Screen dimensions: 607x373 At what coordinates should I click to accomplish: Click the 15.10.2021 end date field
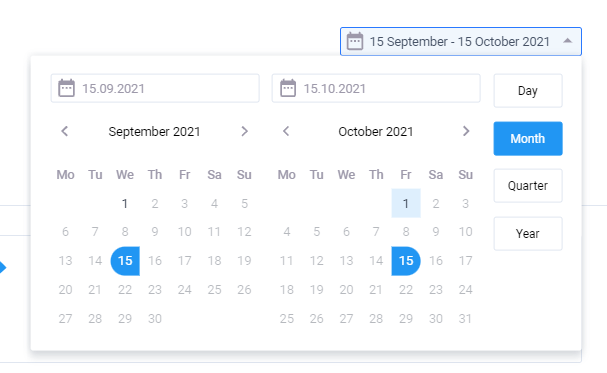pyautogui.click(x=376, y=88)
